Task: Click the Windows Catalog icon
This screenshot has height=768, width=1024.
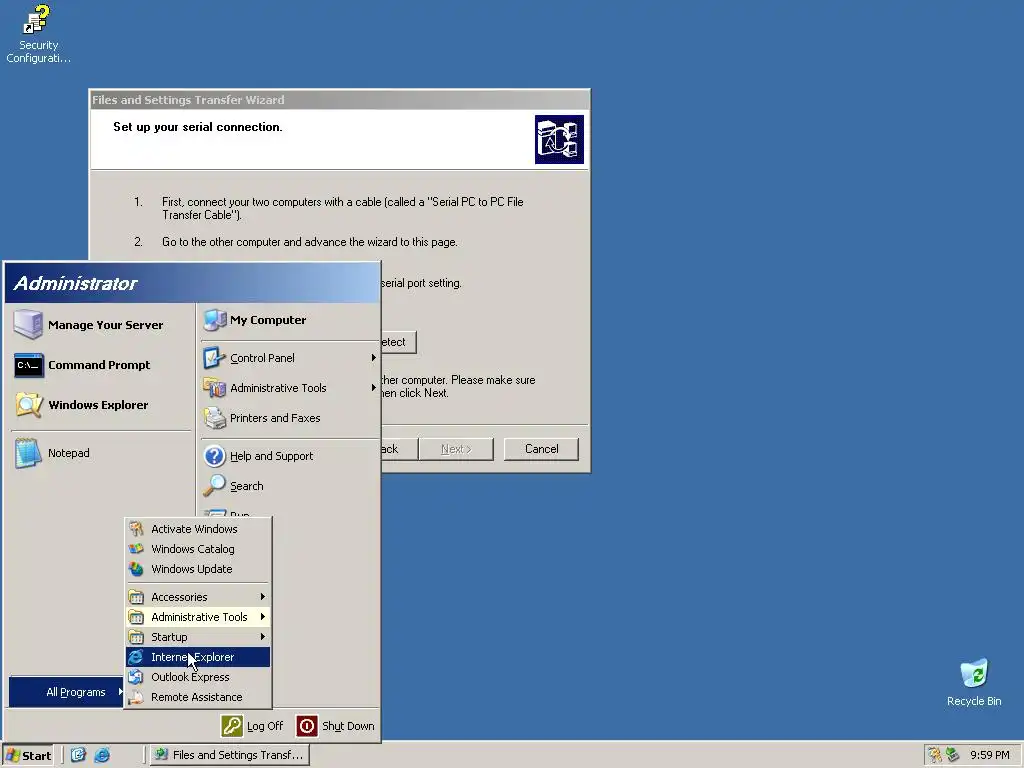Action: pyautogui.click(x=136, y=549)
